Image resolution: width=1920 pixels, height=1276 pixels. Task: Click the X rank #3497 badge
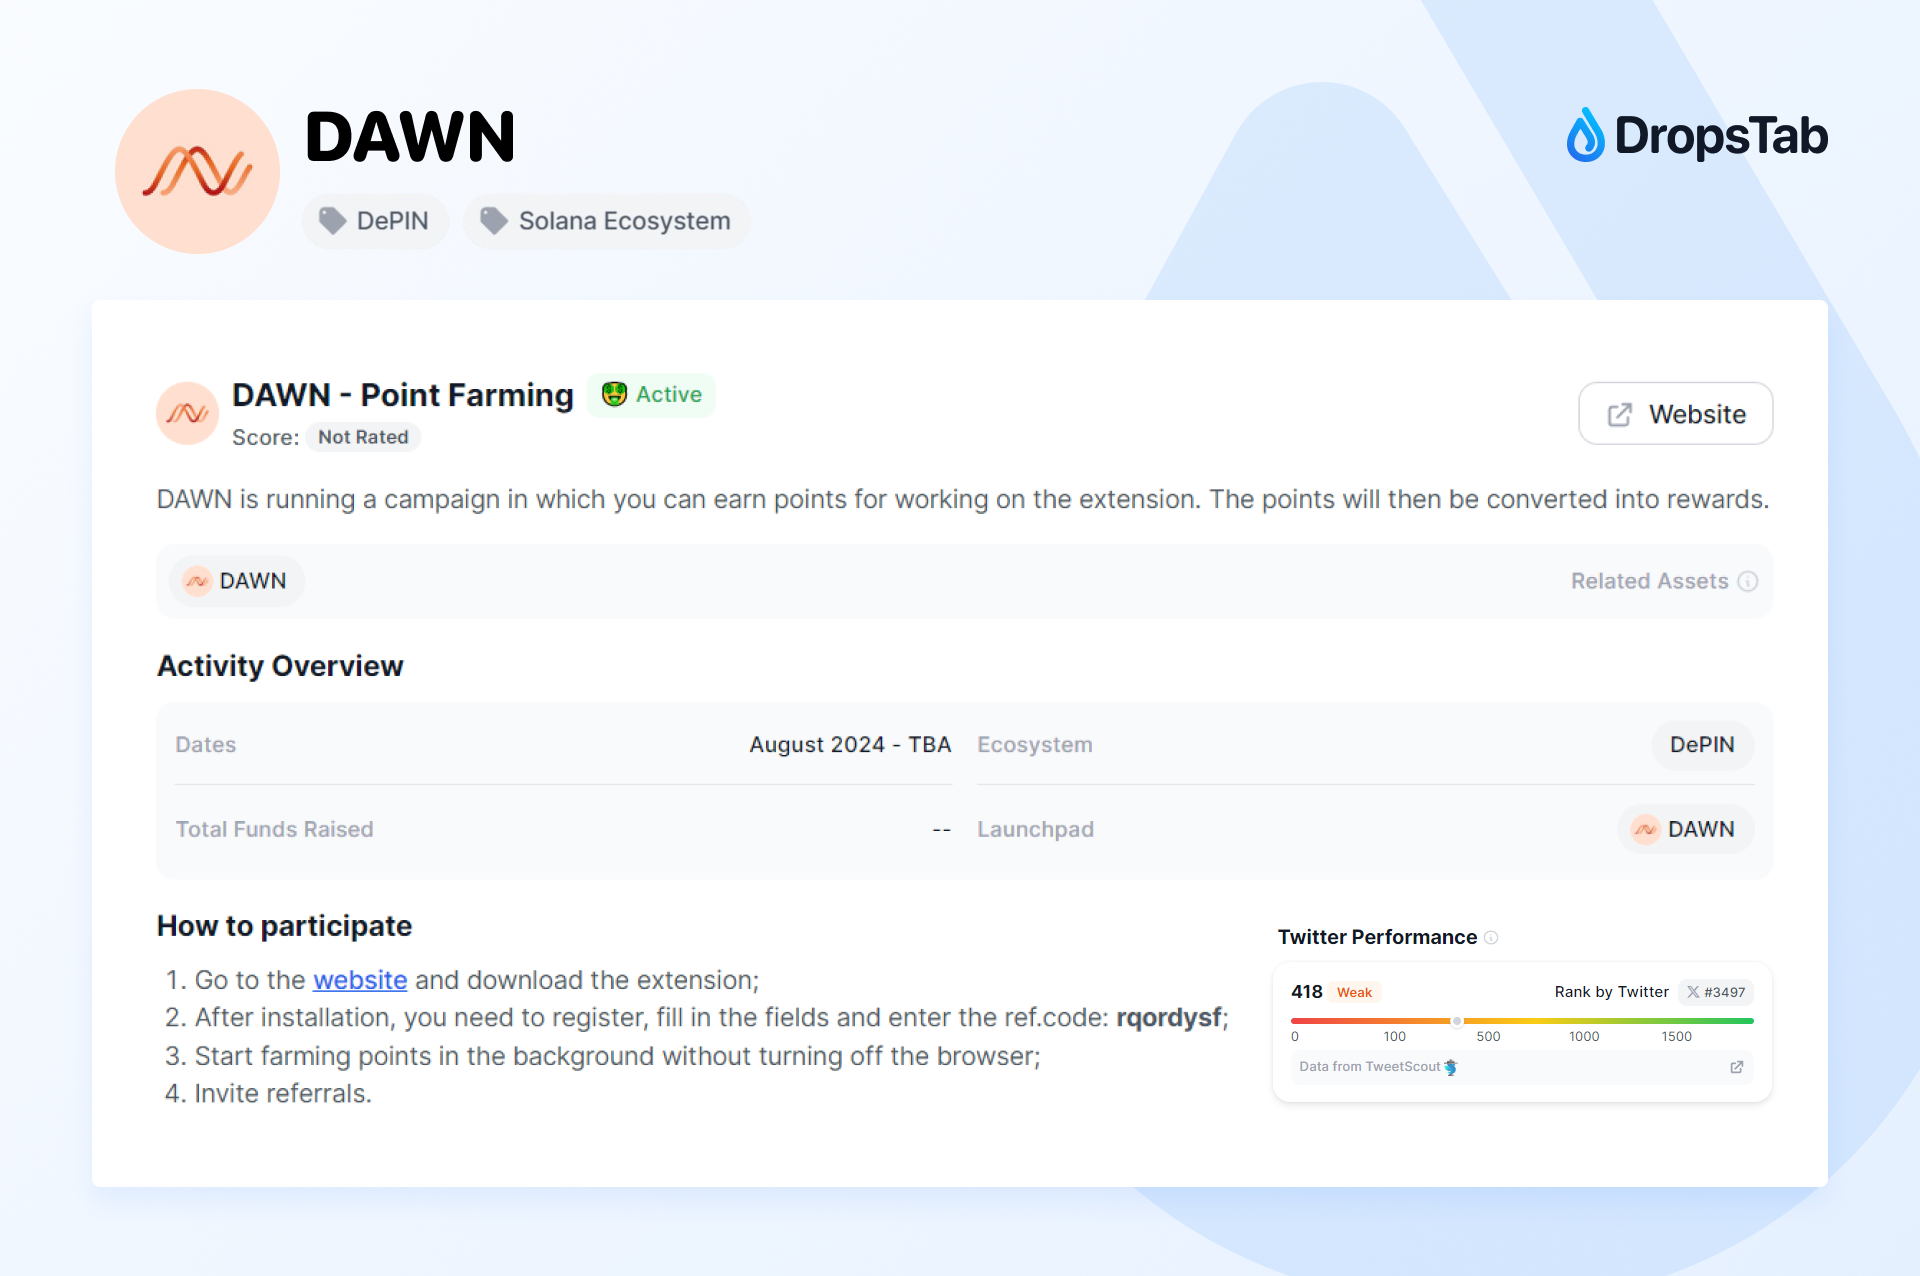[x=1716, y=992]
